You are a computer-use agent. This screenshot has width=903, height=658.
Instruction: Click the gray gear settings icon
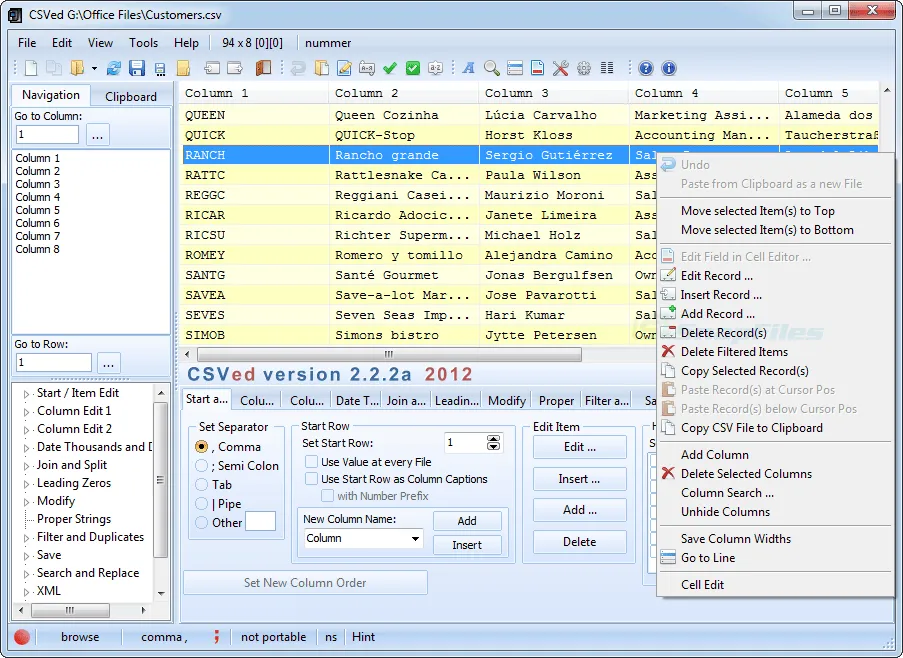click(584, 68)
